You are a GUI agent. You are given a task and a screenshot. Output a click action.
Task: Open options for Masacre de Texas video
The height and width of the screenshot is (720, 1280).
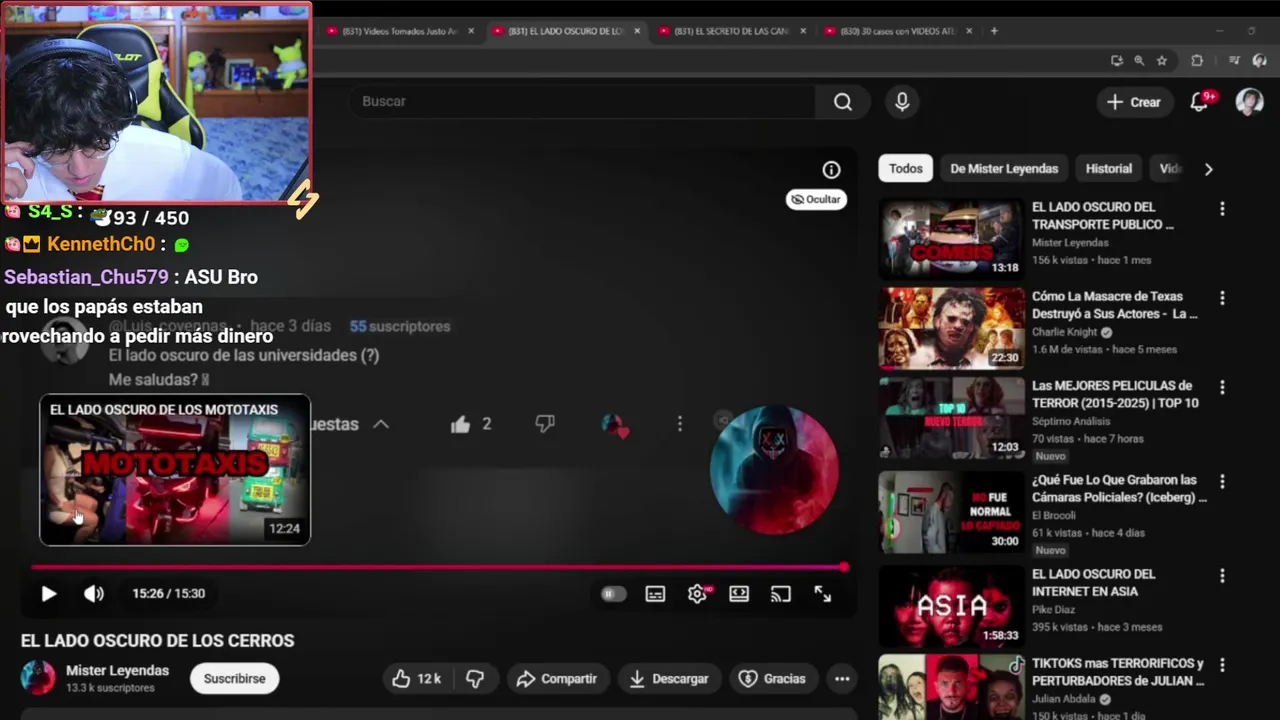1222,298
